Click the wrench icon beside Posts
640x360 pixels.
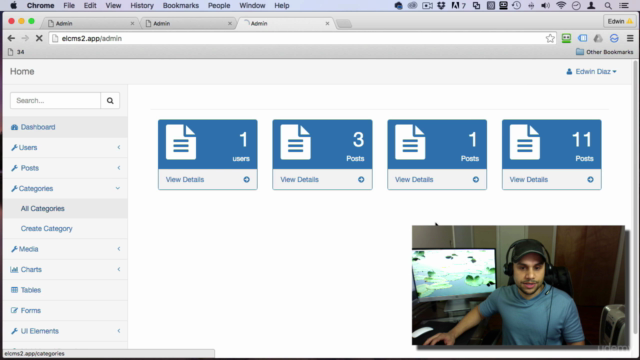[14, 168]
